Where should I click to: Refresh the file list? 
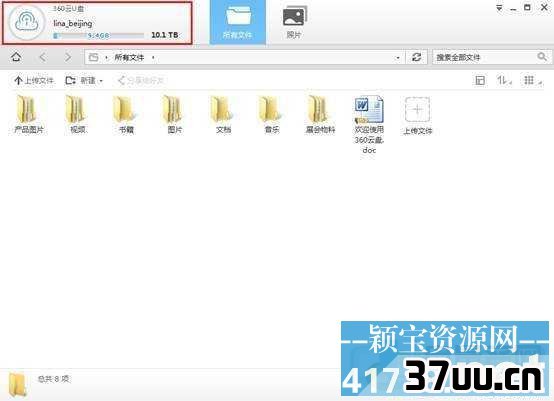(x=417, y=57)
